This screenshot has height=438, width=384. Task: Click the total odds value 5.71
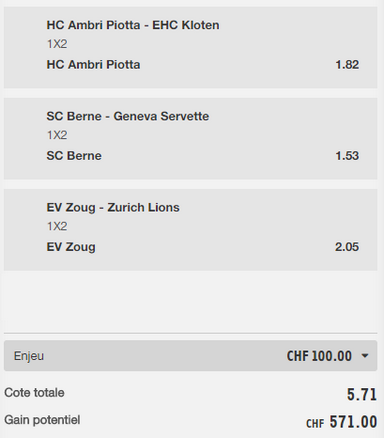(362, 395)
